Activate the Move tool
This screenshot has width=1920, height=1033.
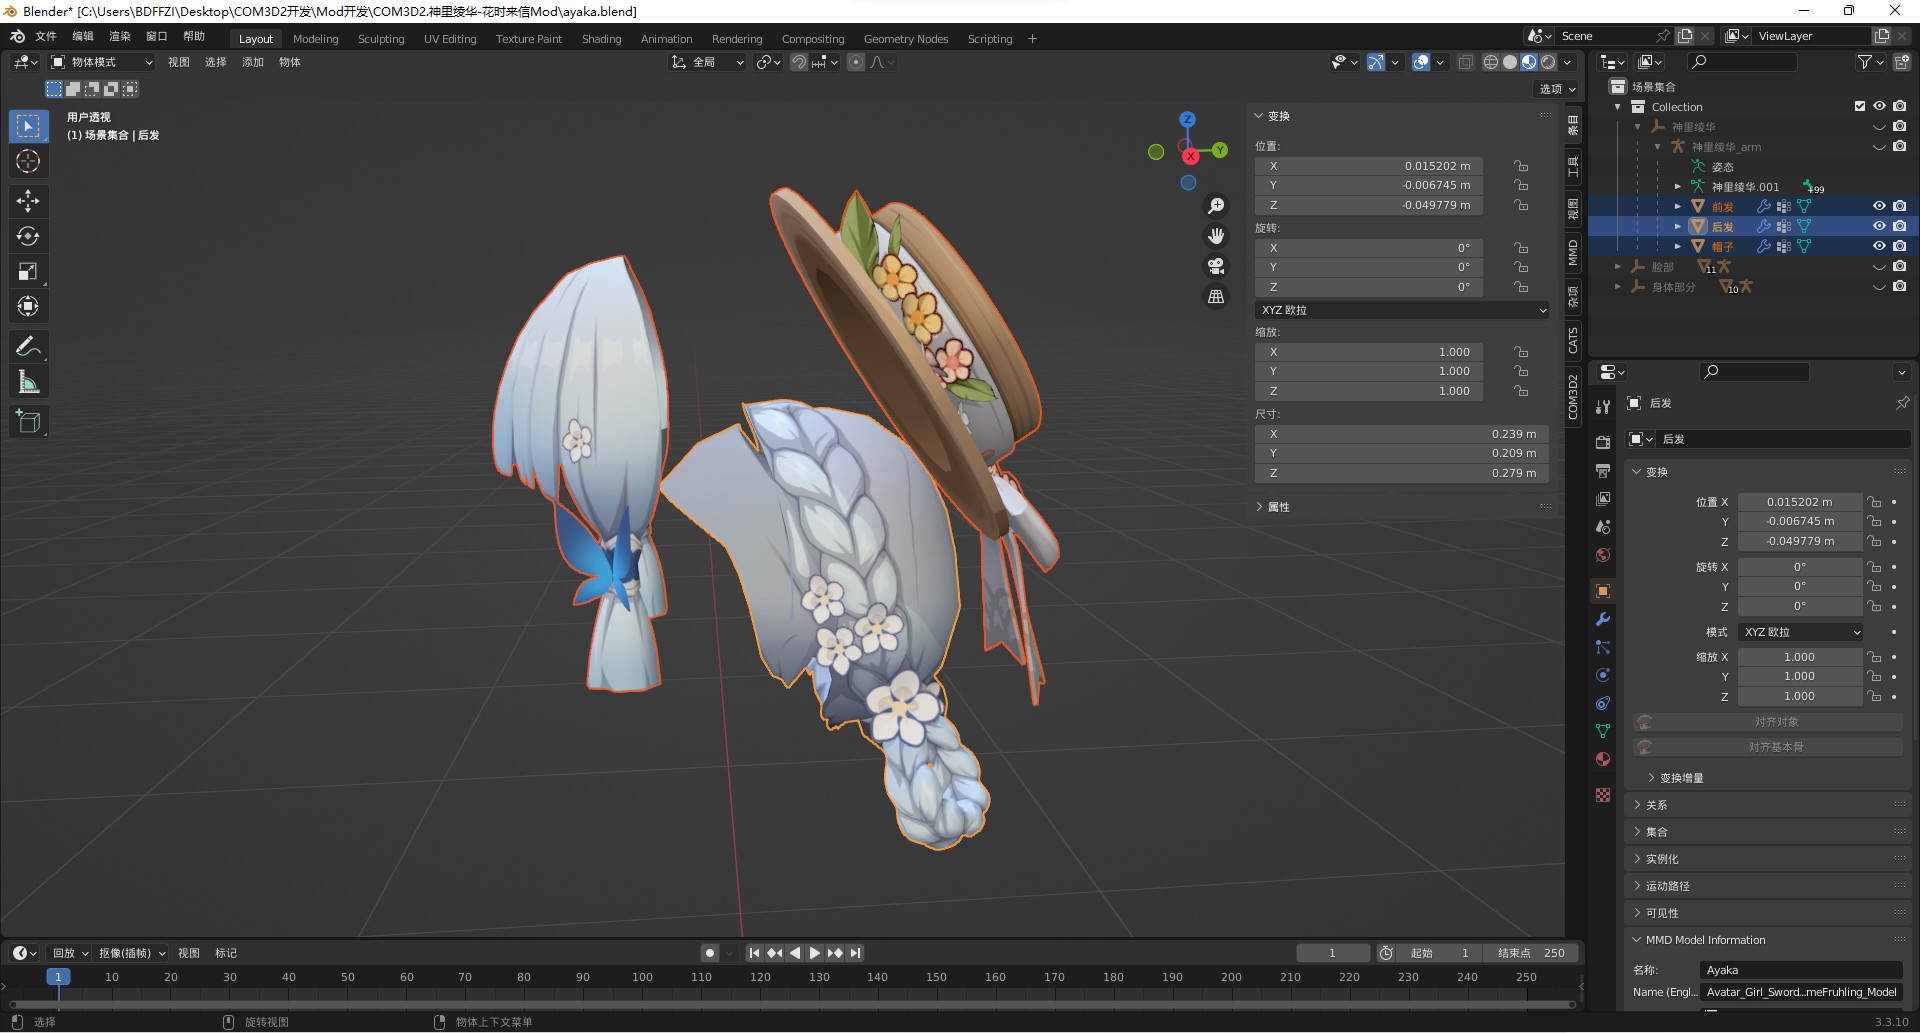28,201
